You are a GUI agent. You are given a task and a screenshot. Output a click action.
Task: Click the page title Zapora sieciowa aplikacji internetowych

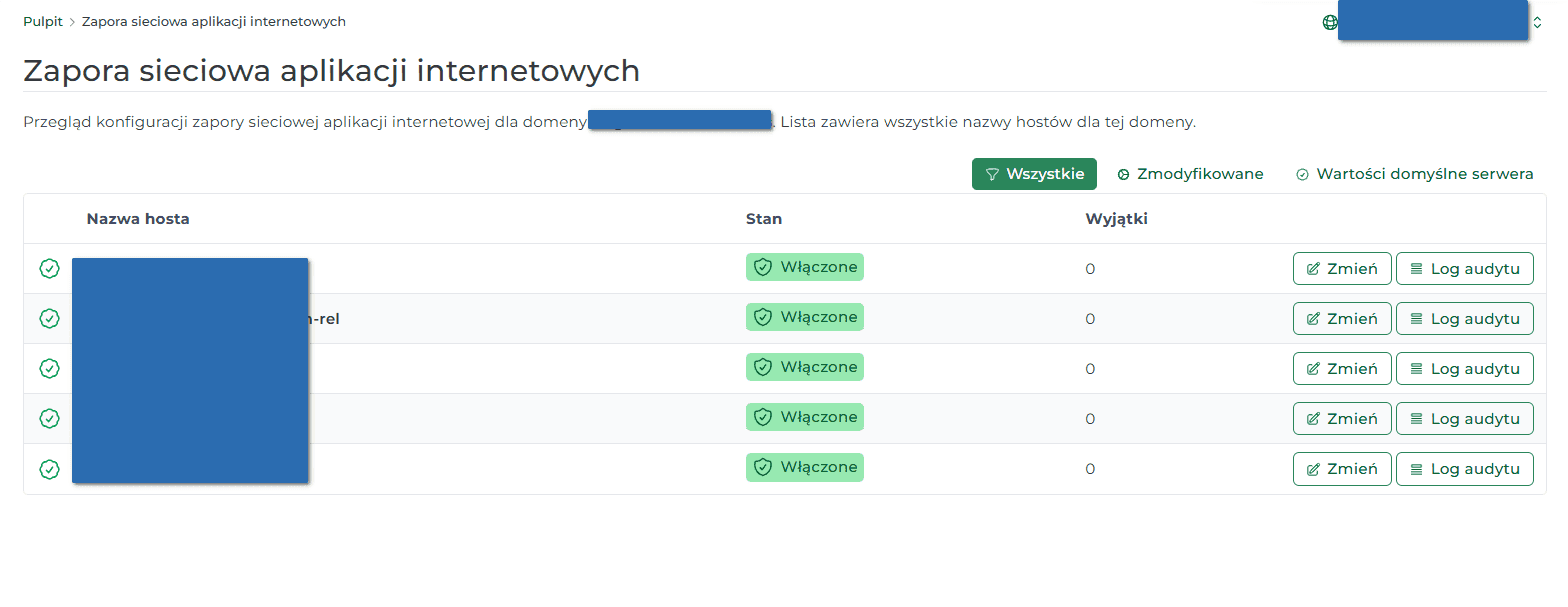(331, 71)
